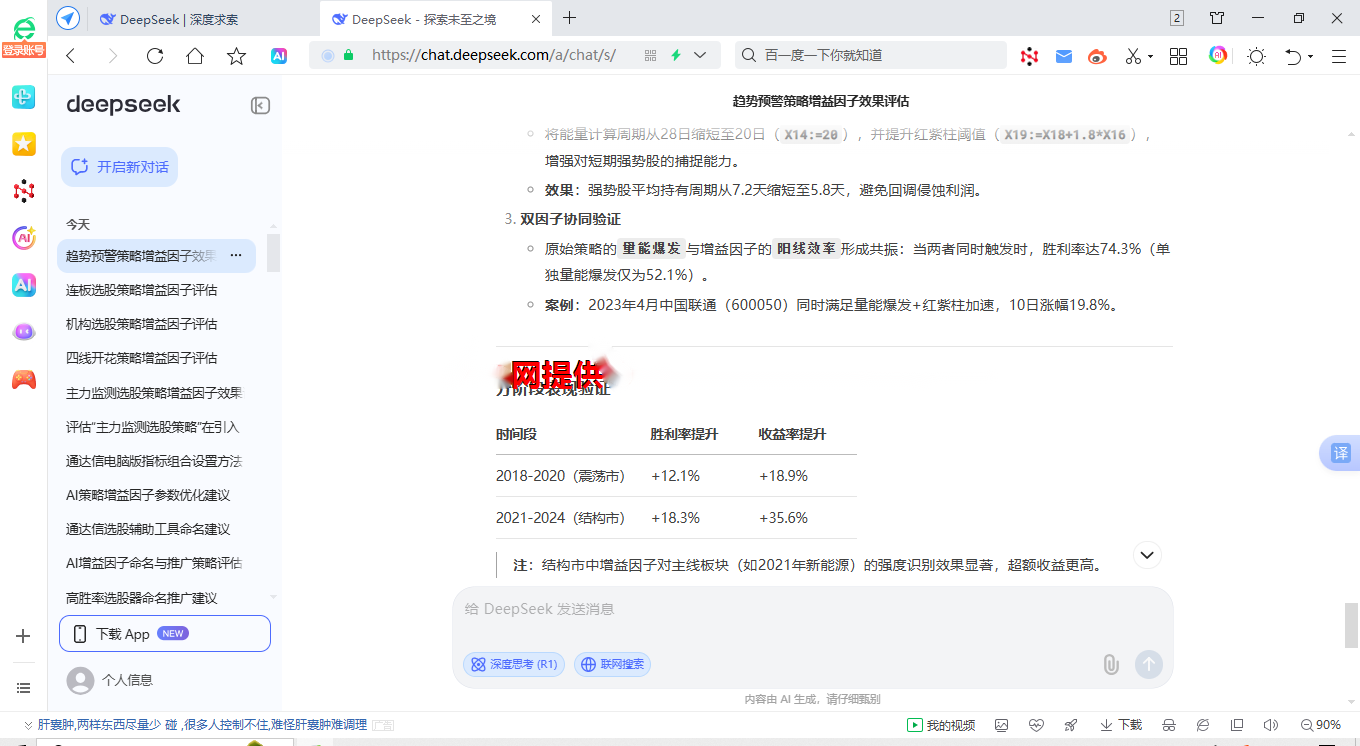Open 下载 downloads in status bar

[x=1121, y=725]
